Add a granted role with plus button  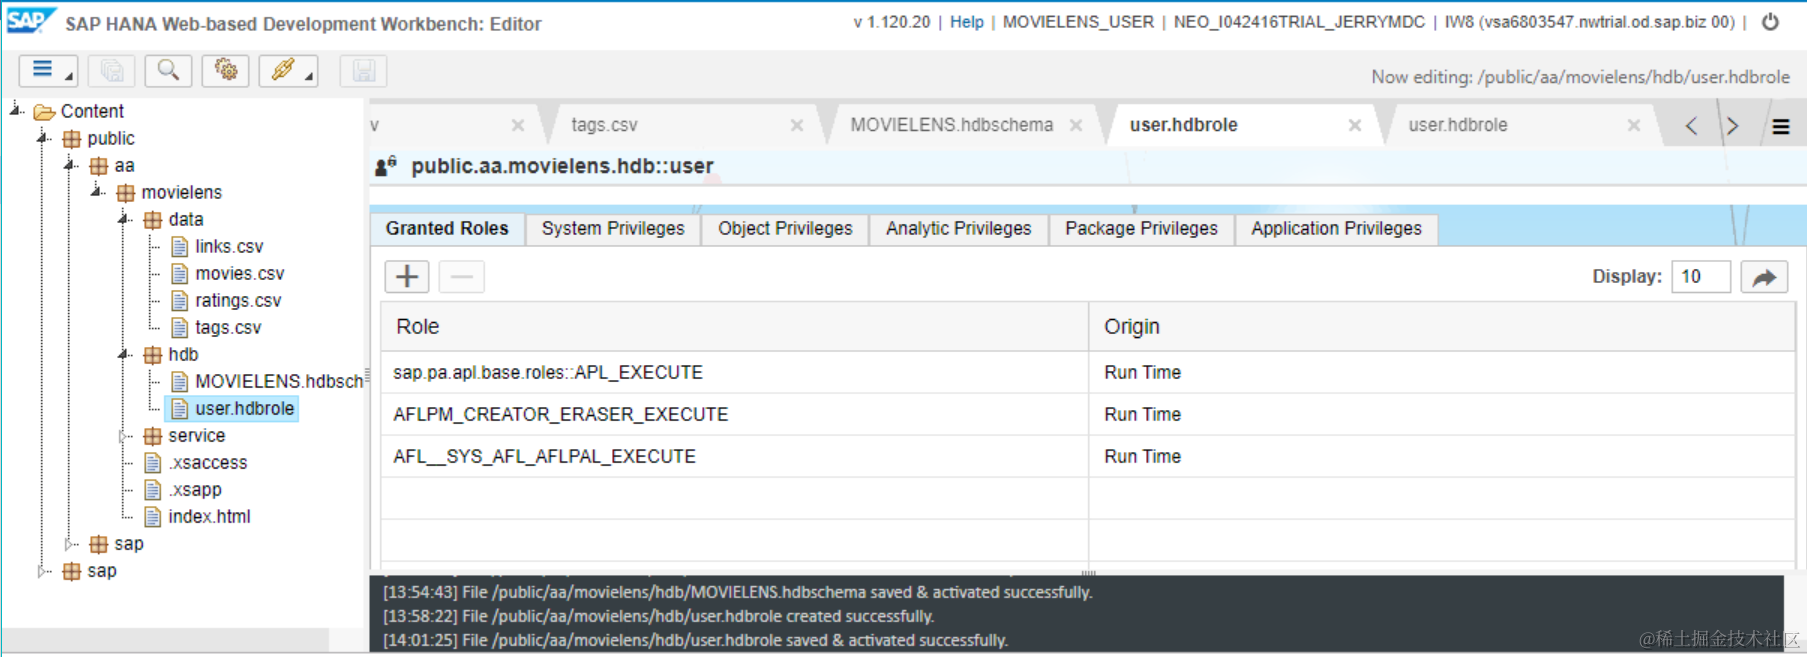(407, 276)
